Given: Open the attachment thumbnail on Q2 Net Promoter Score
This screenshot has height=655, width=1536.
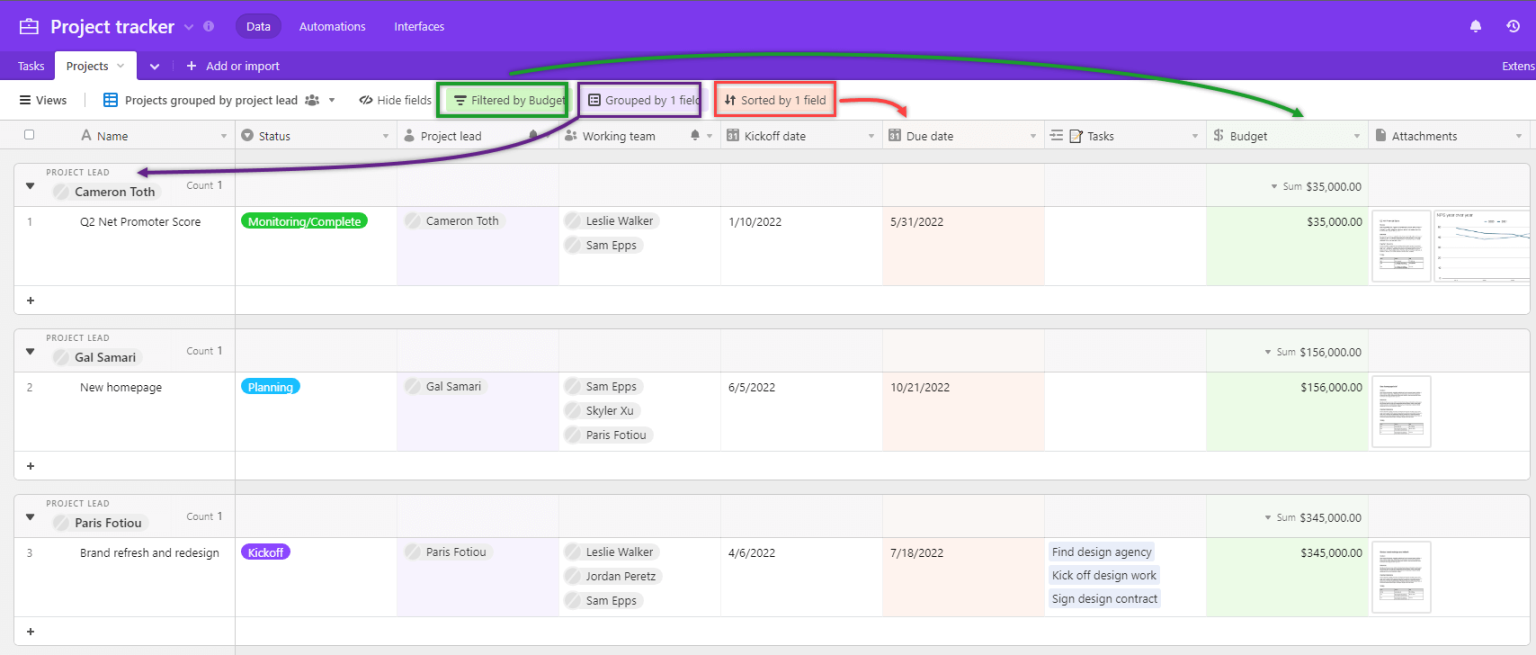Looking at the screenshot, I should tap(1401, 246).
